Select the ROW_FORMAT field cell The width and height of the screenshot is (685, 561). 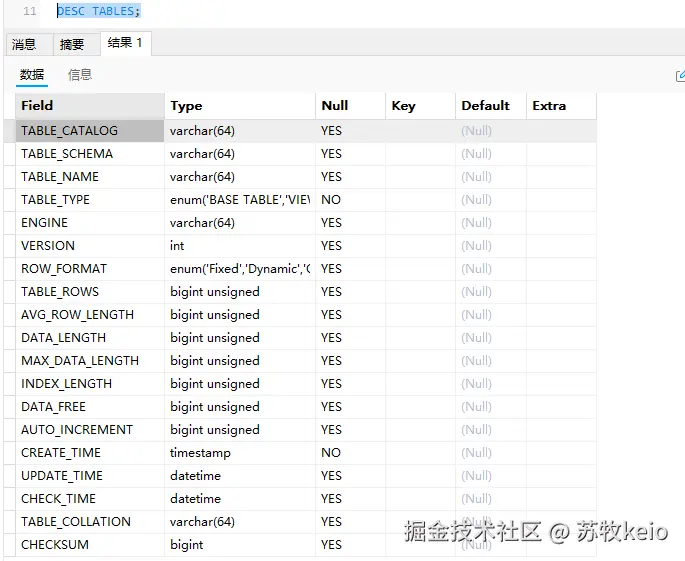90,269
